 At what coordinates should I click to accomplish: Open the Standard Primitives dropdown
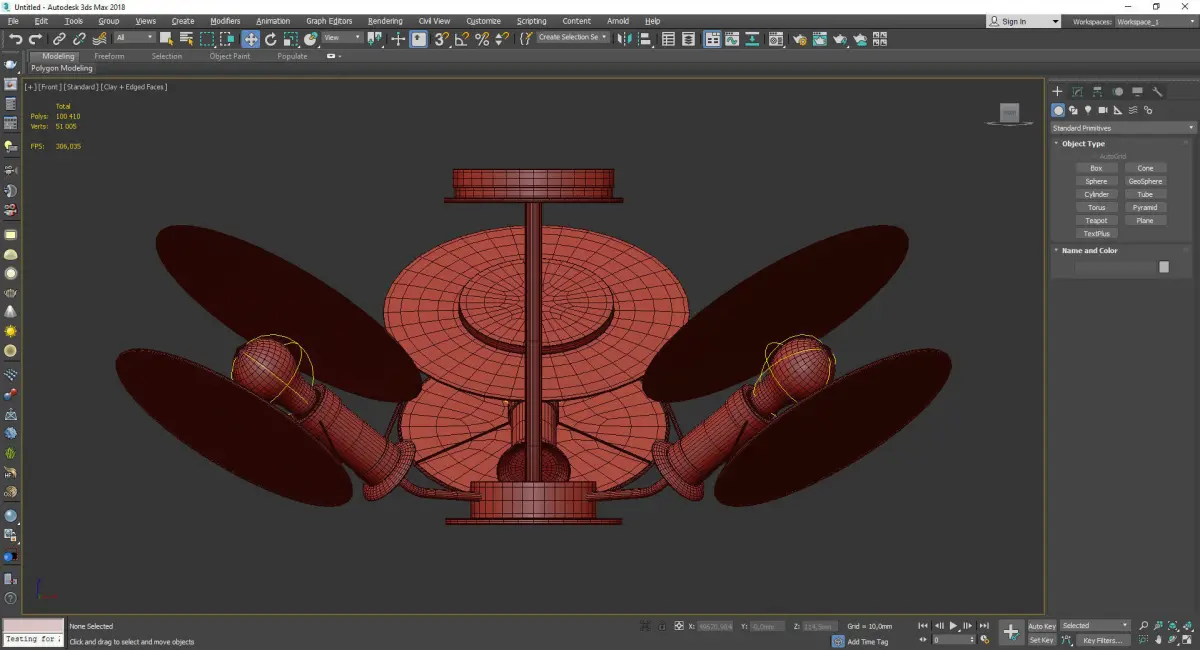point(1122,128)
